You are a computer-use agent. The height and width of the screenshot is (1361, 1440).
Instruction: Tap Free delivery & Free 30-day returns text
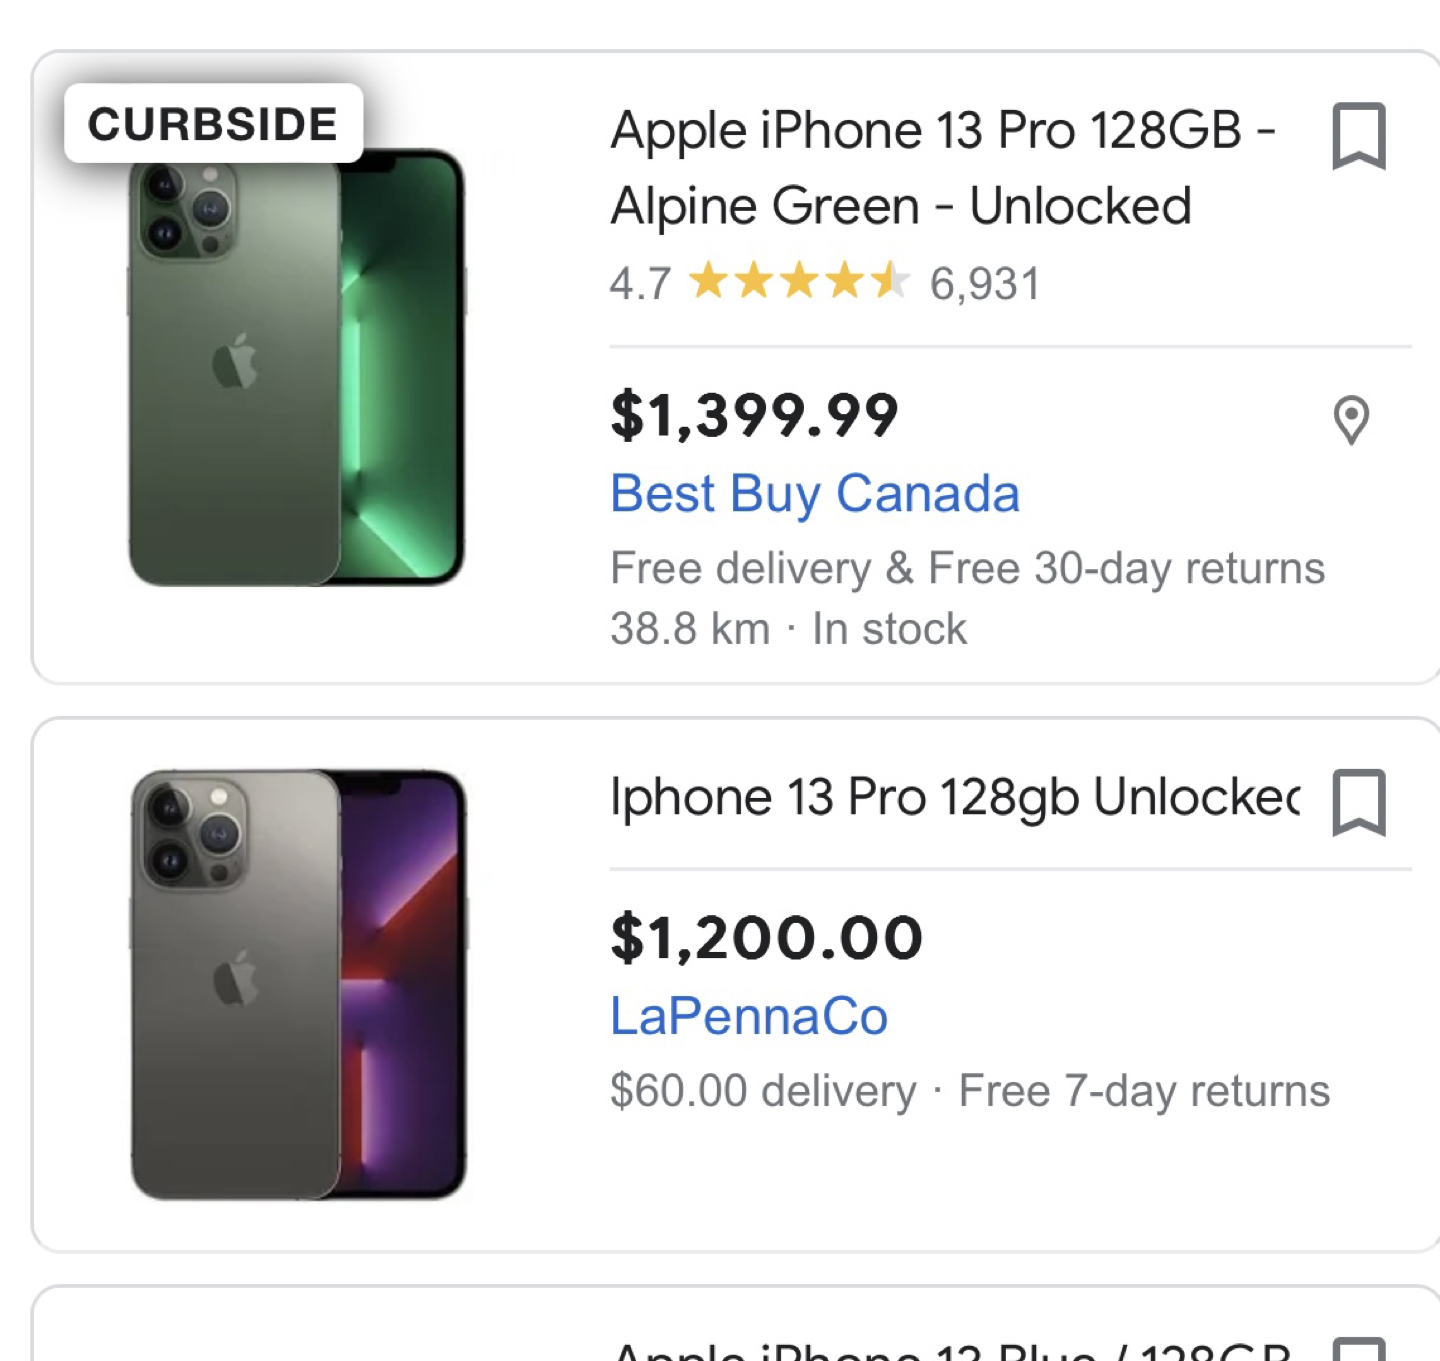coord(967,568)
